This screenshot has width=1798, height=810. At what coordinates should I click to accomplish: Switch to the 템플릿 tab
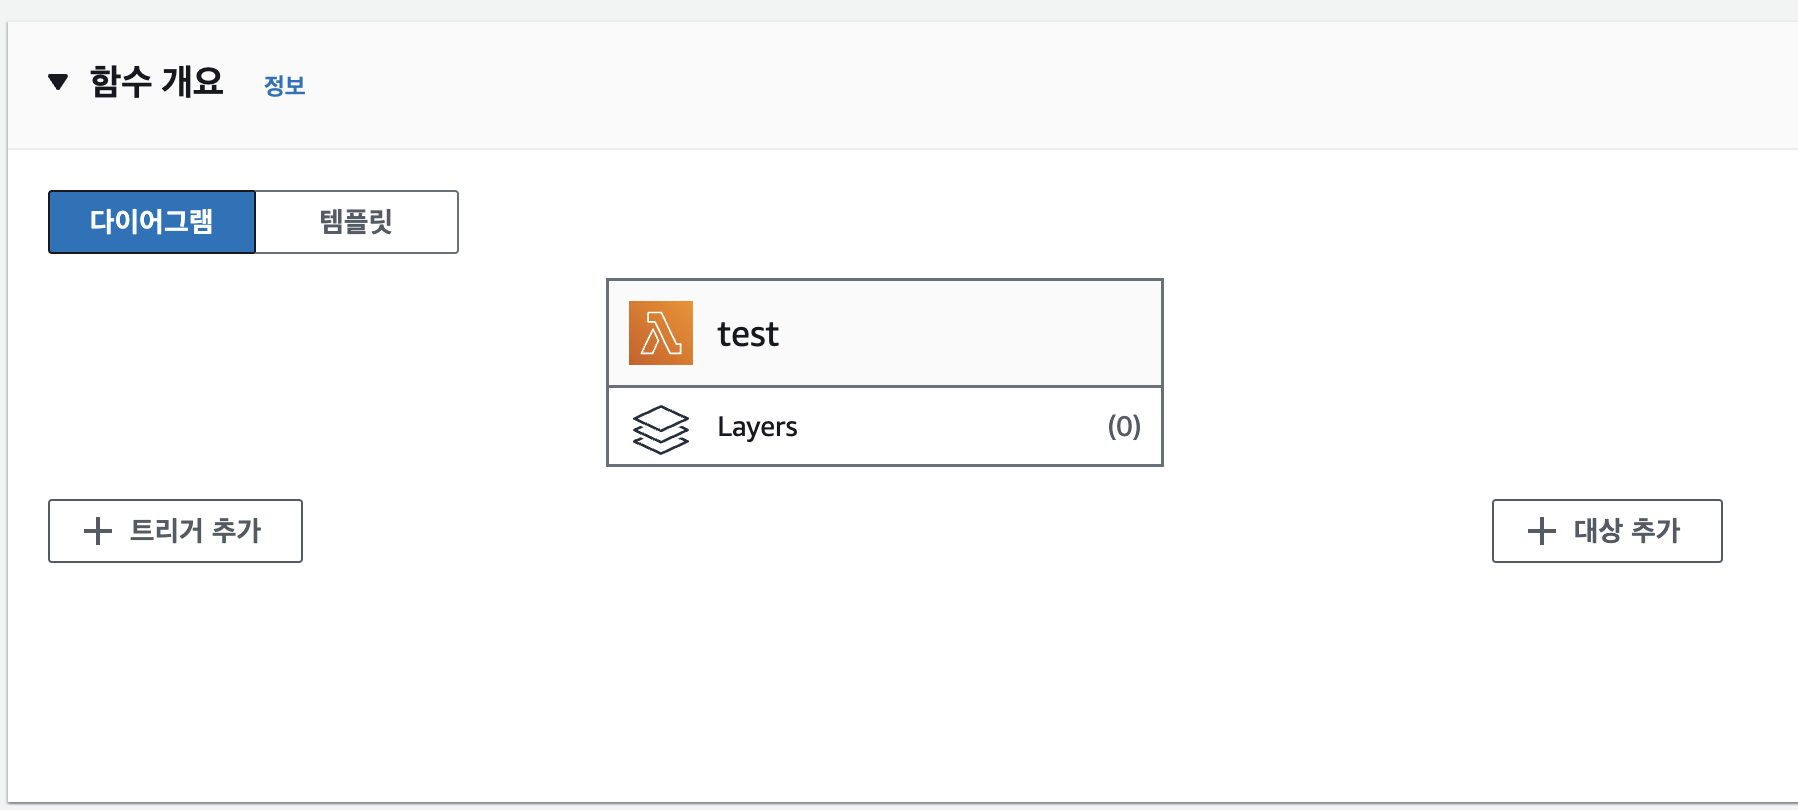[x=357, y=222]
